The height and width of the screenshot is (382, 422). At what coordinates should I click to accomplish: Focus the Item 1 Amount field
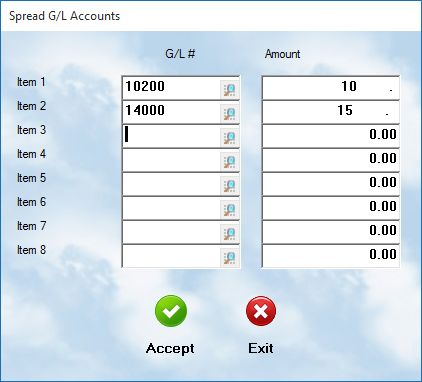(x=330, y=87)
